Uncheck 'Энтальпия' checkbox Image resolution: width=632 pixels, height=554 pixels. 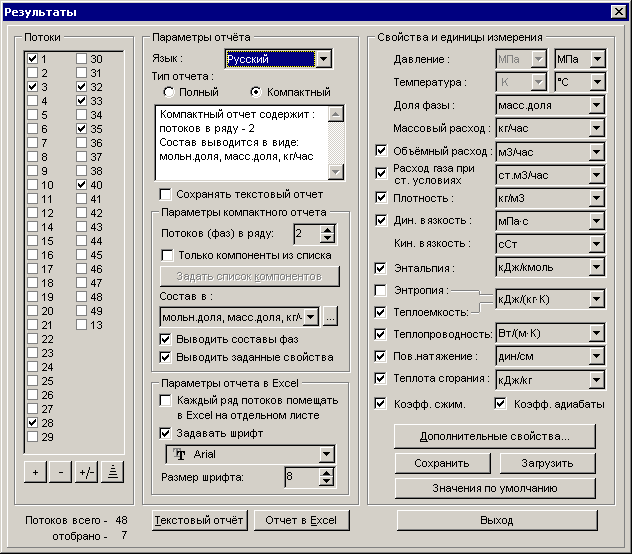pyautogui.click(x=380, y=268)
